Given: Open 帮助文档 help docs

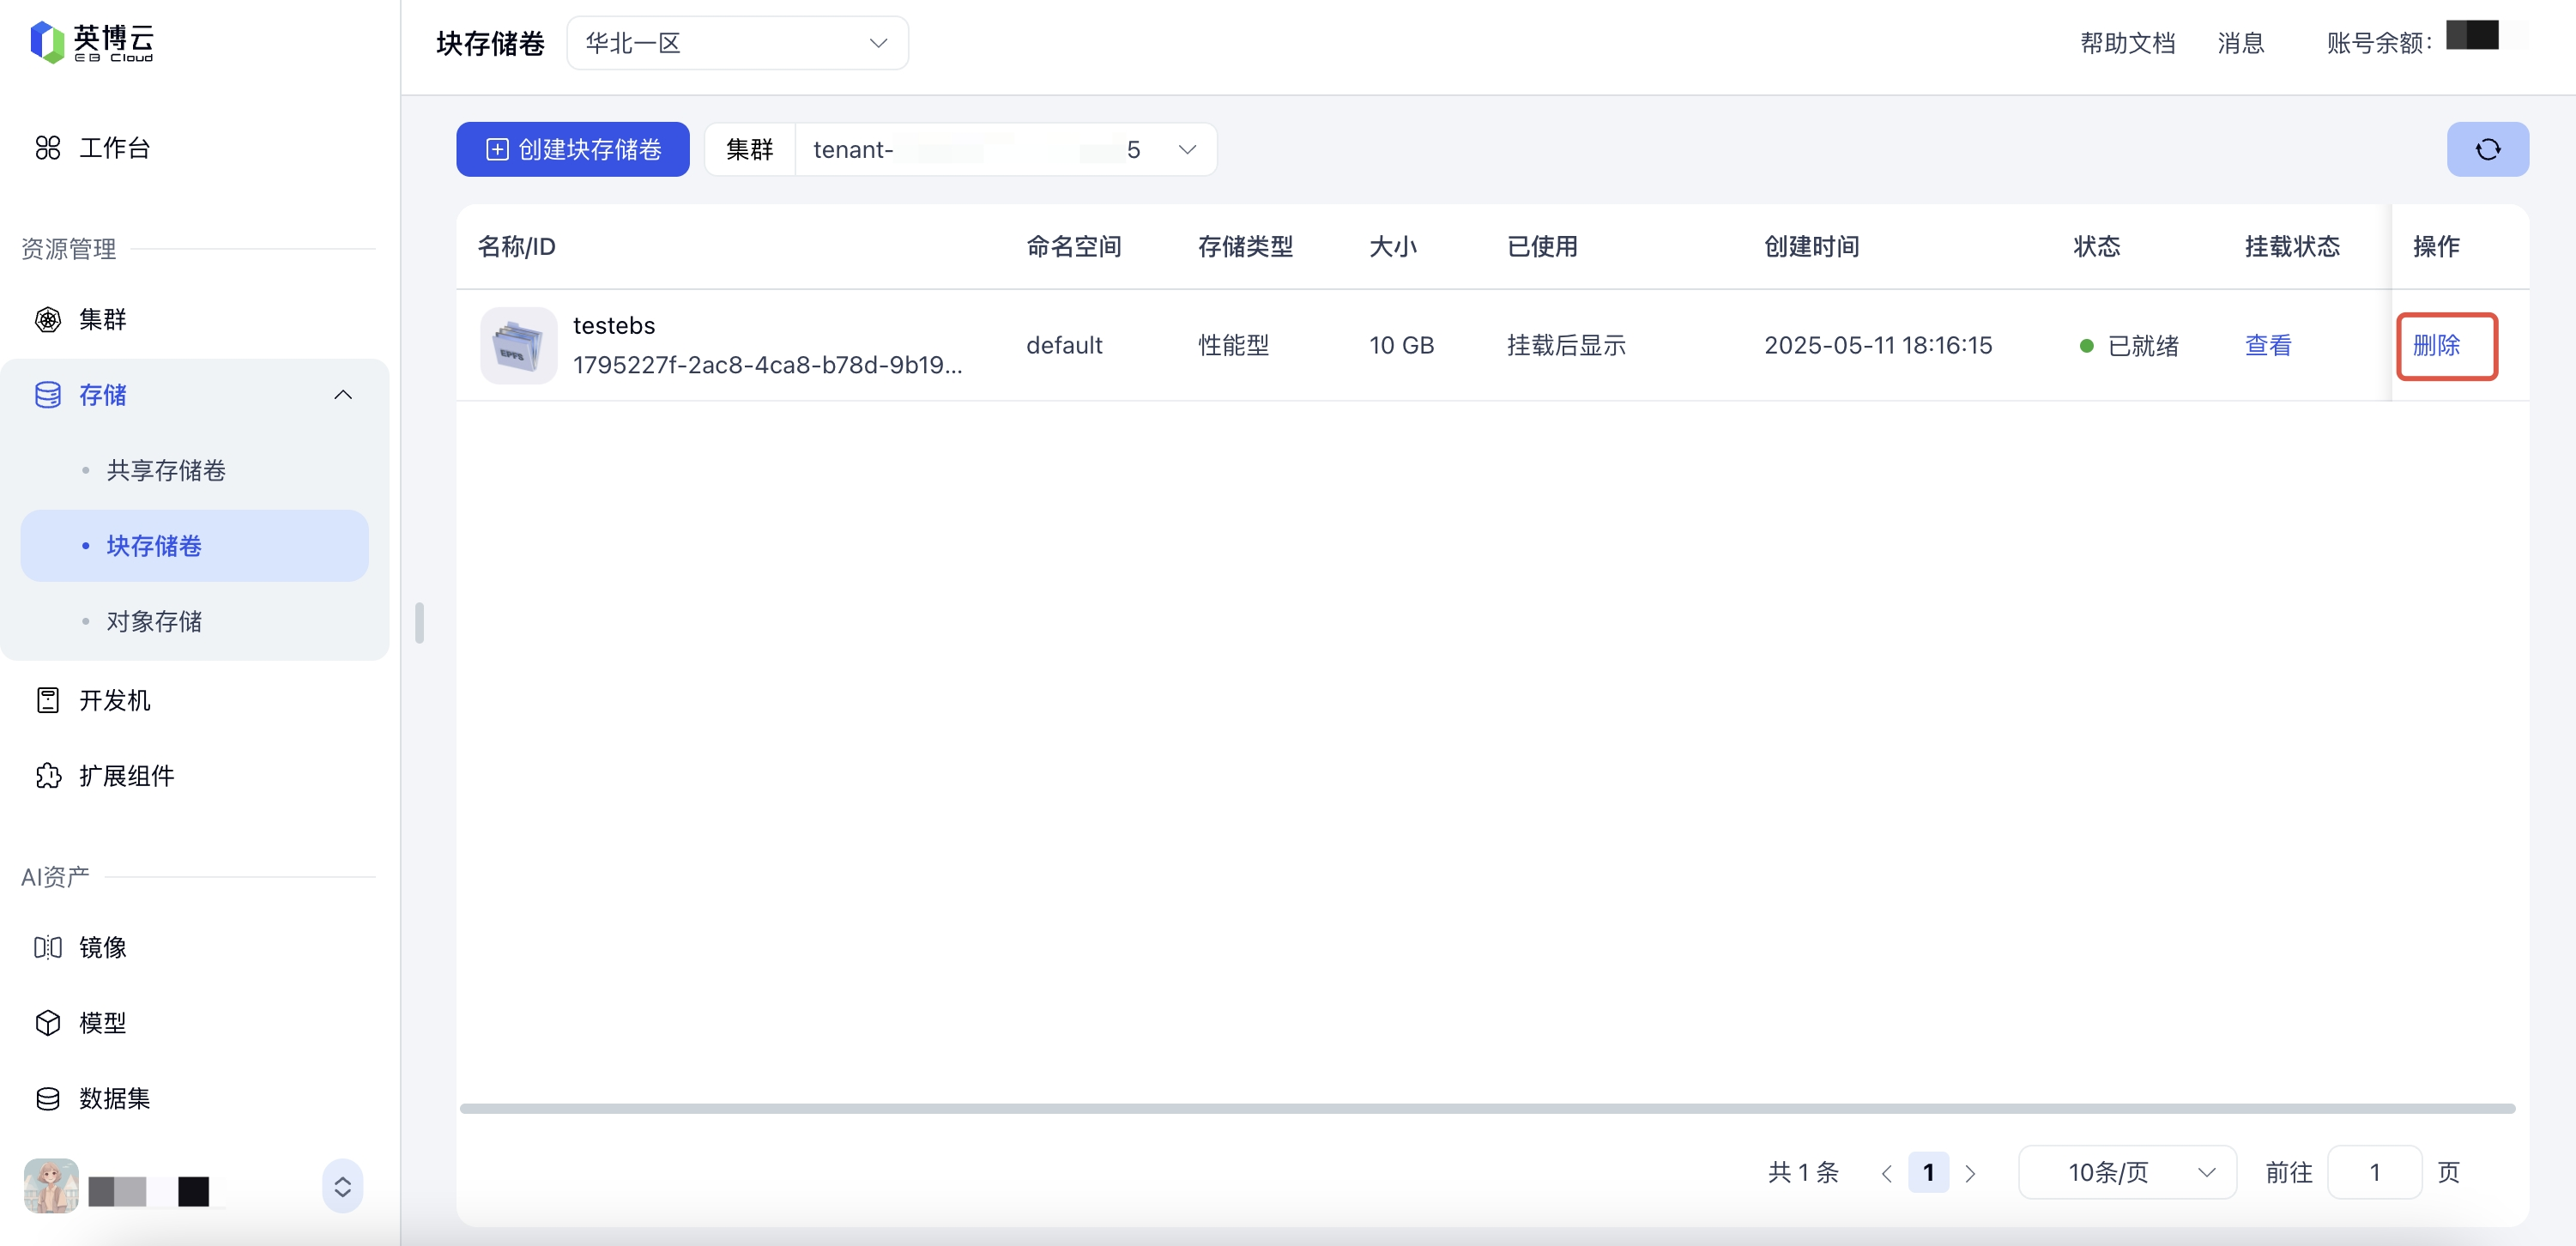Looking at the screenshot, I should (2127, 43).
